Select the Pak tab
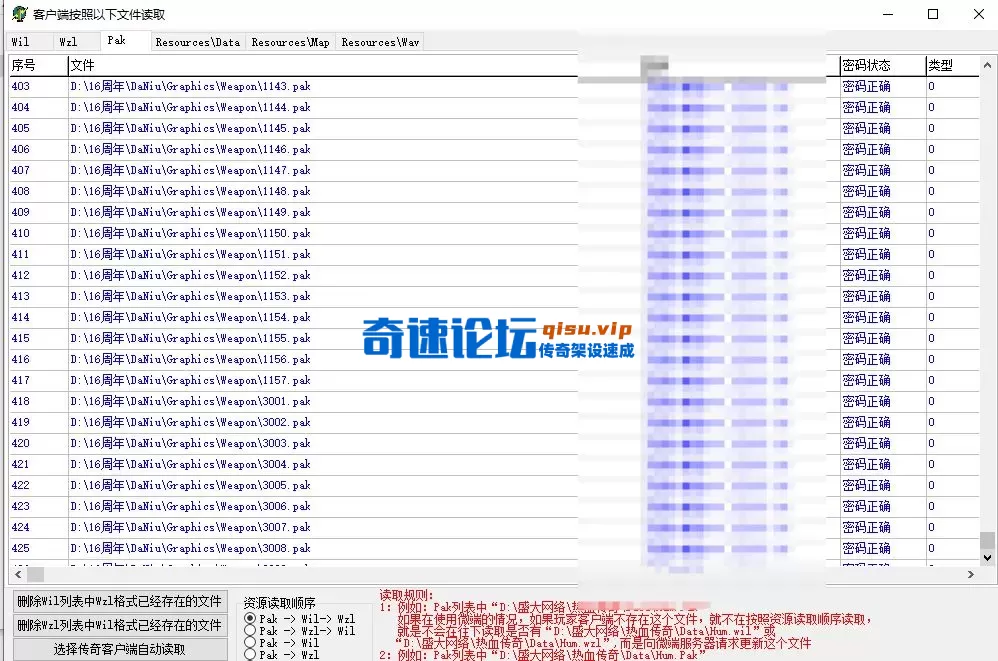Screen dimensions: 998x661 click(x=114, y=41)
